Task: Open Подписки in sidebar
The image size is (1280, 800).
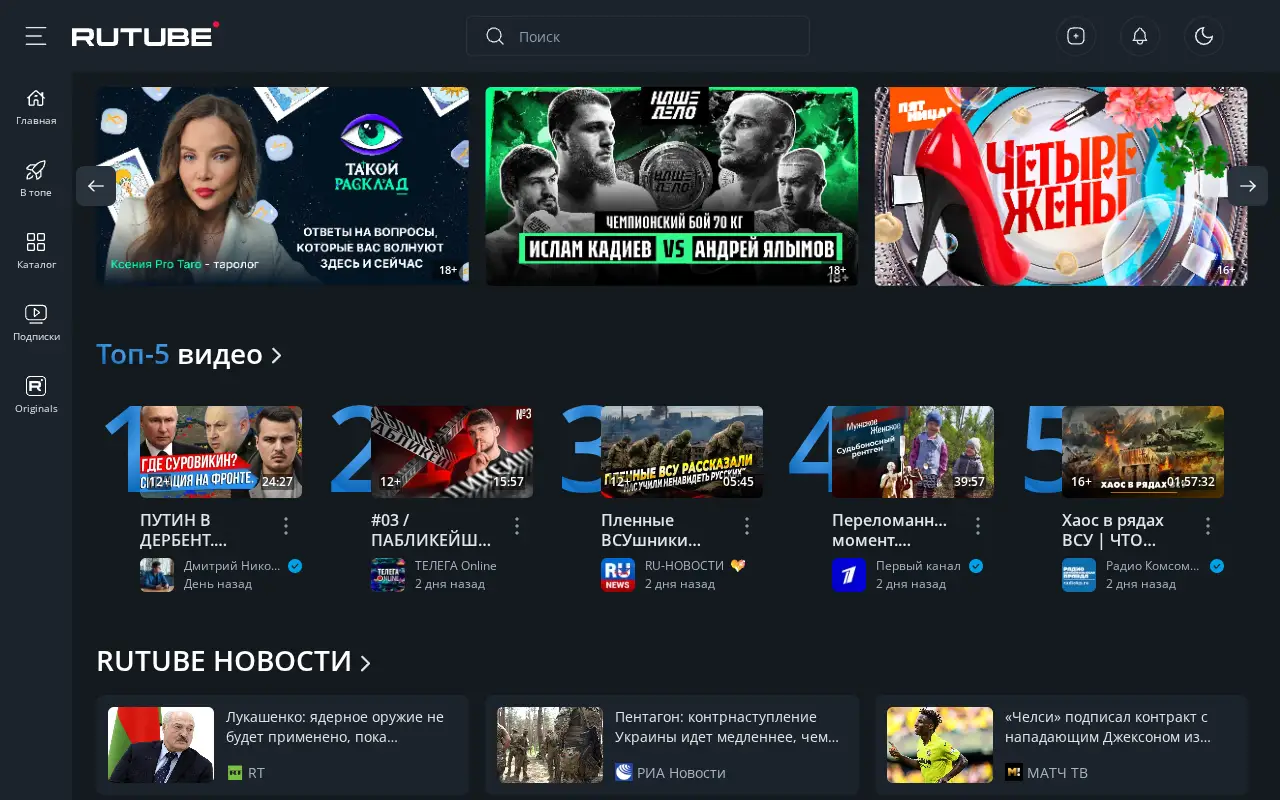Action: 36,323
